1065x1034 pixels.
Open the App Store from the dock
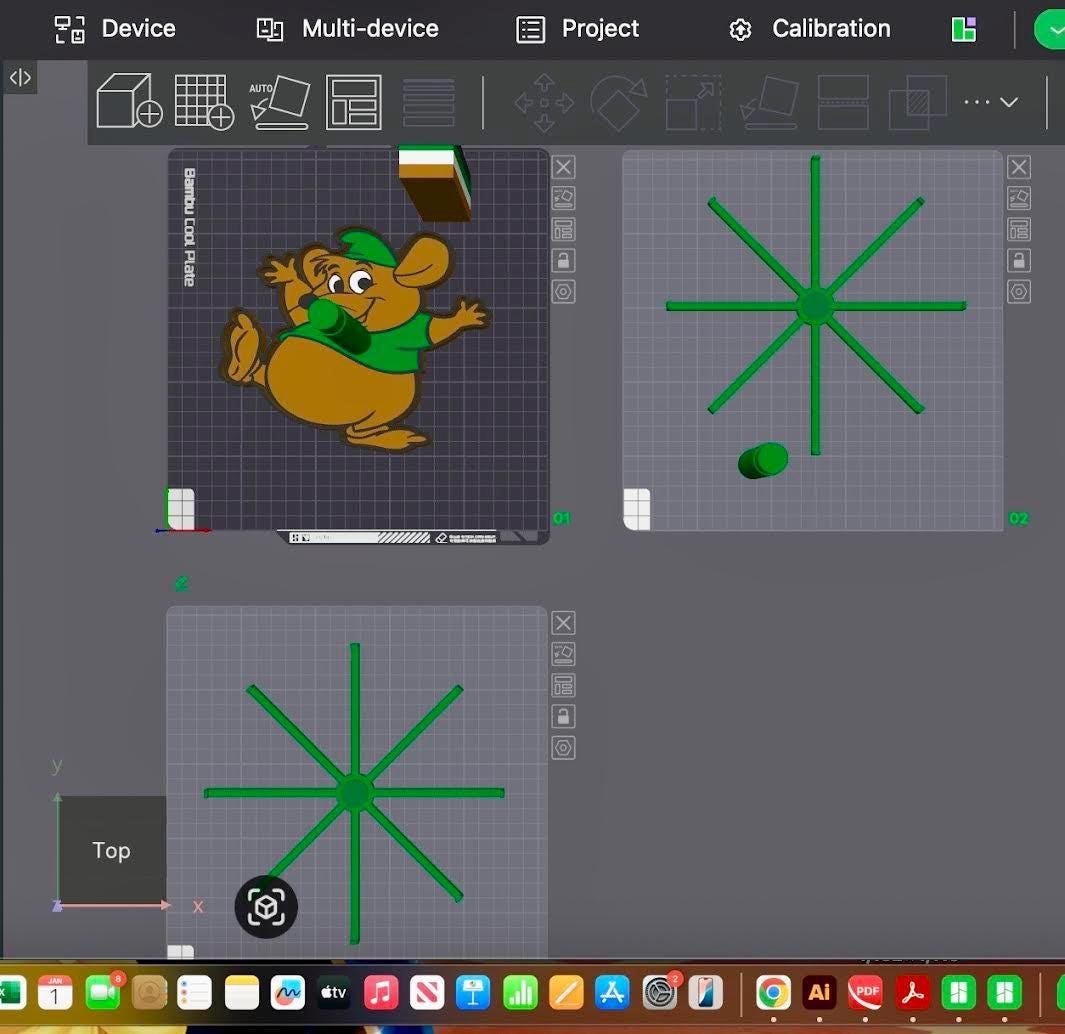612,993
